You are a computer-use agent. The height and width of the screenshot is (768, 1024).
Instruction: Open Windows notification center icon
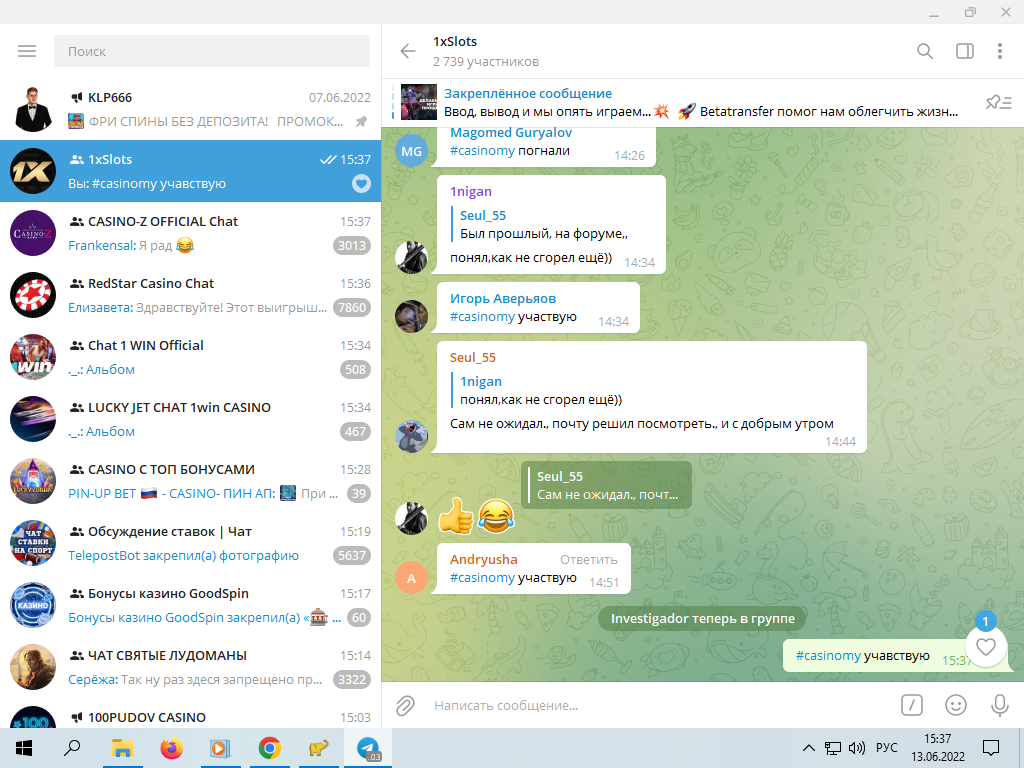[991, 748]
